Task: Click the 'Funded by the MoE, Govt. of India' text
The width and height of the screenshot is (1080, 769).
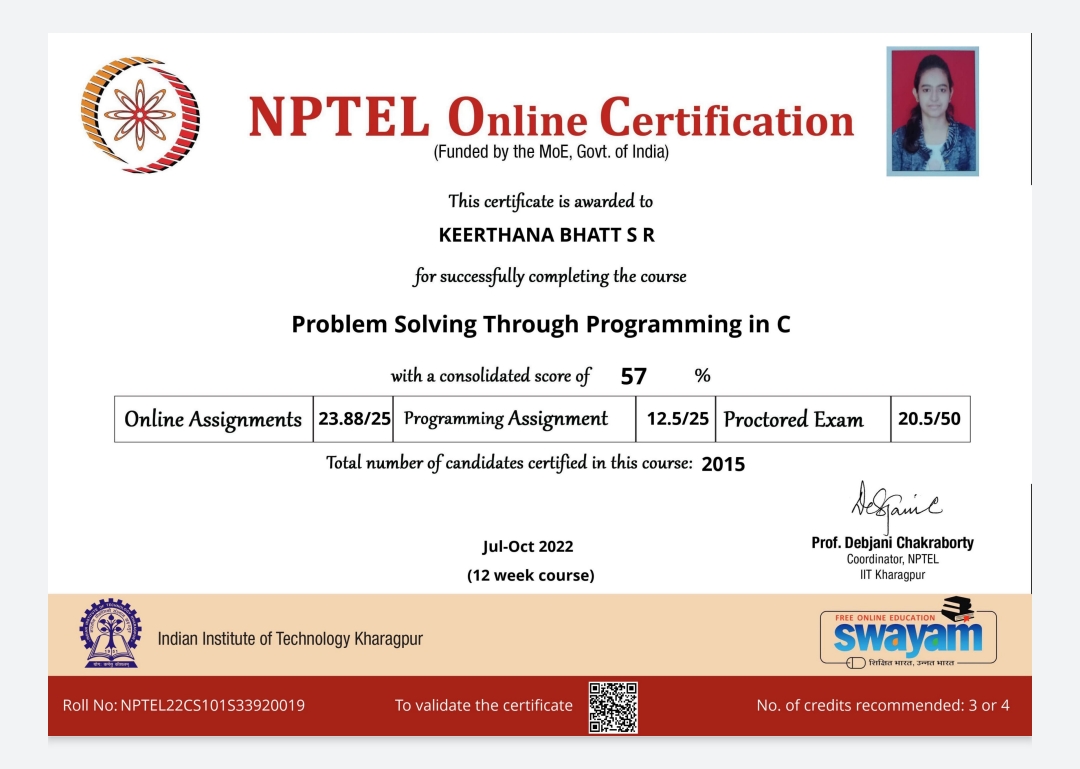Action: (551, 152)
